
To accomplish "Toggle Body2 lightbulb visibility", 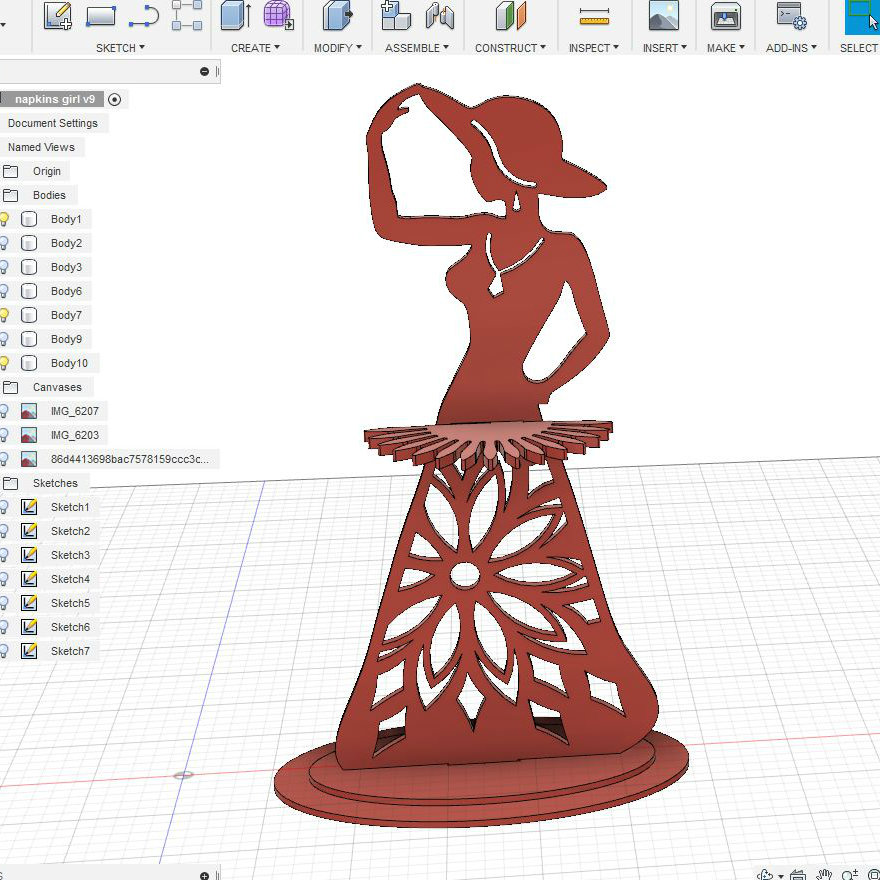I will (x=4, y=243).
